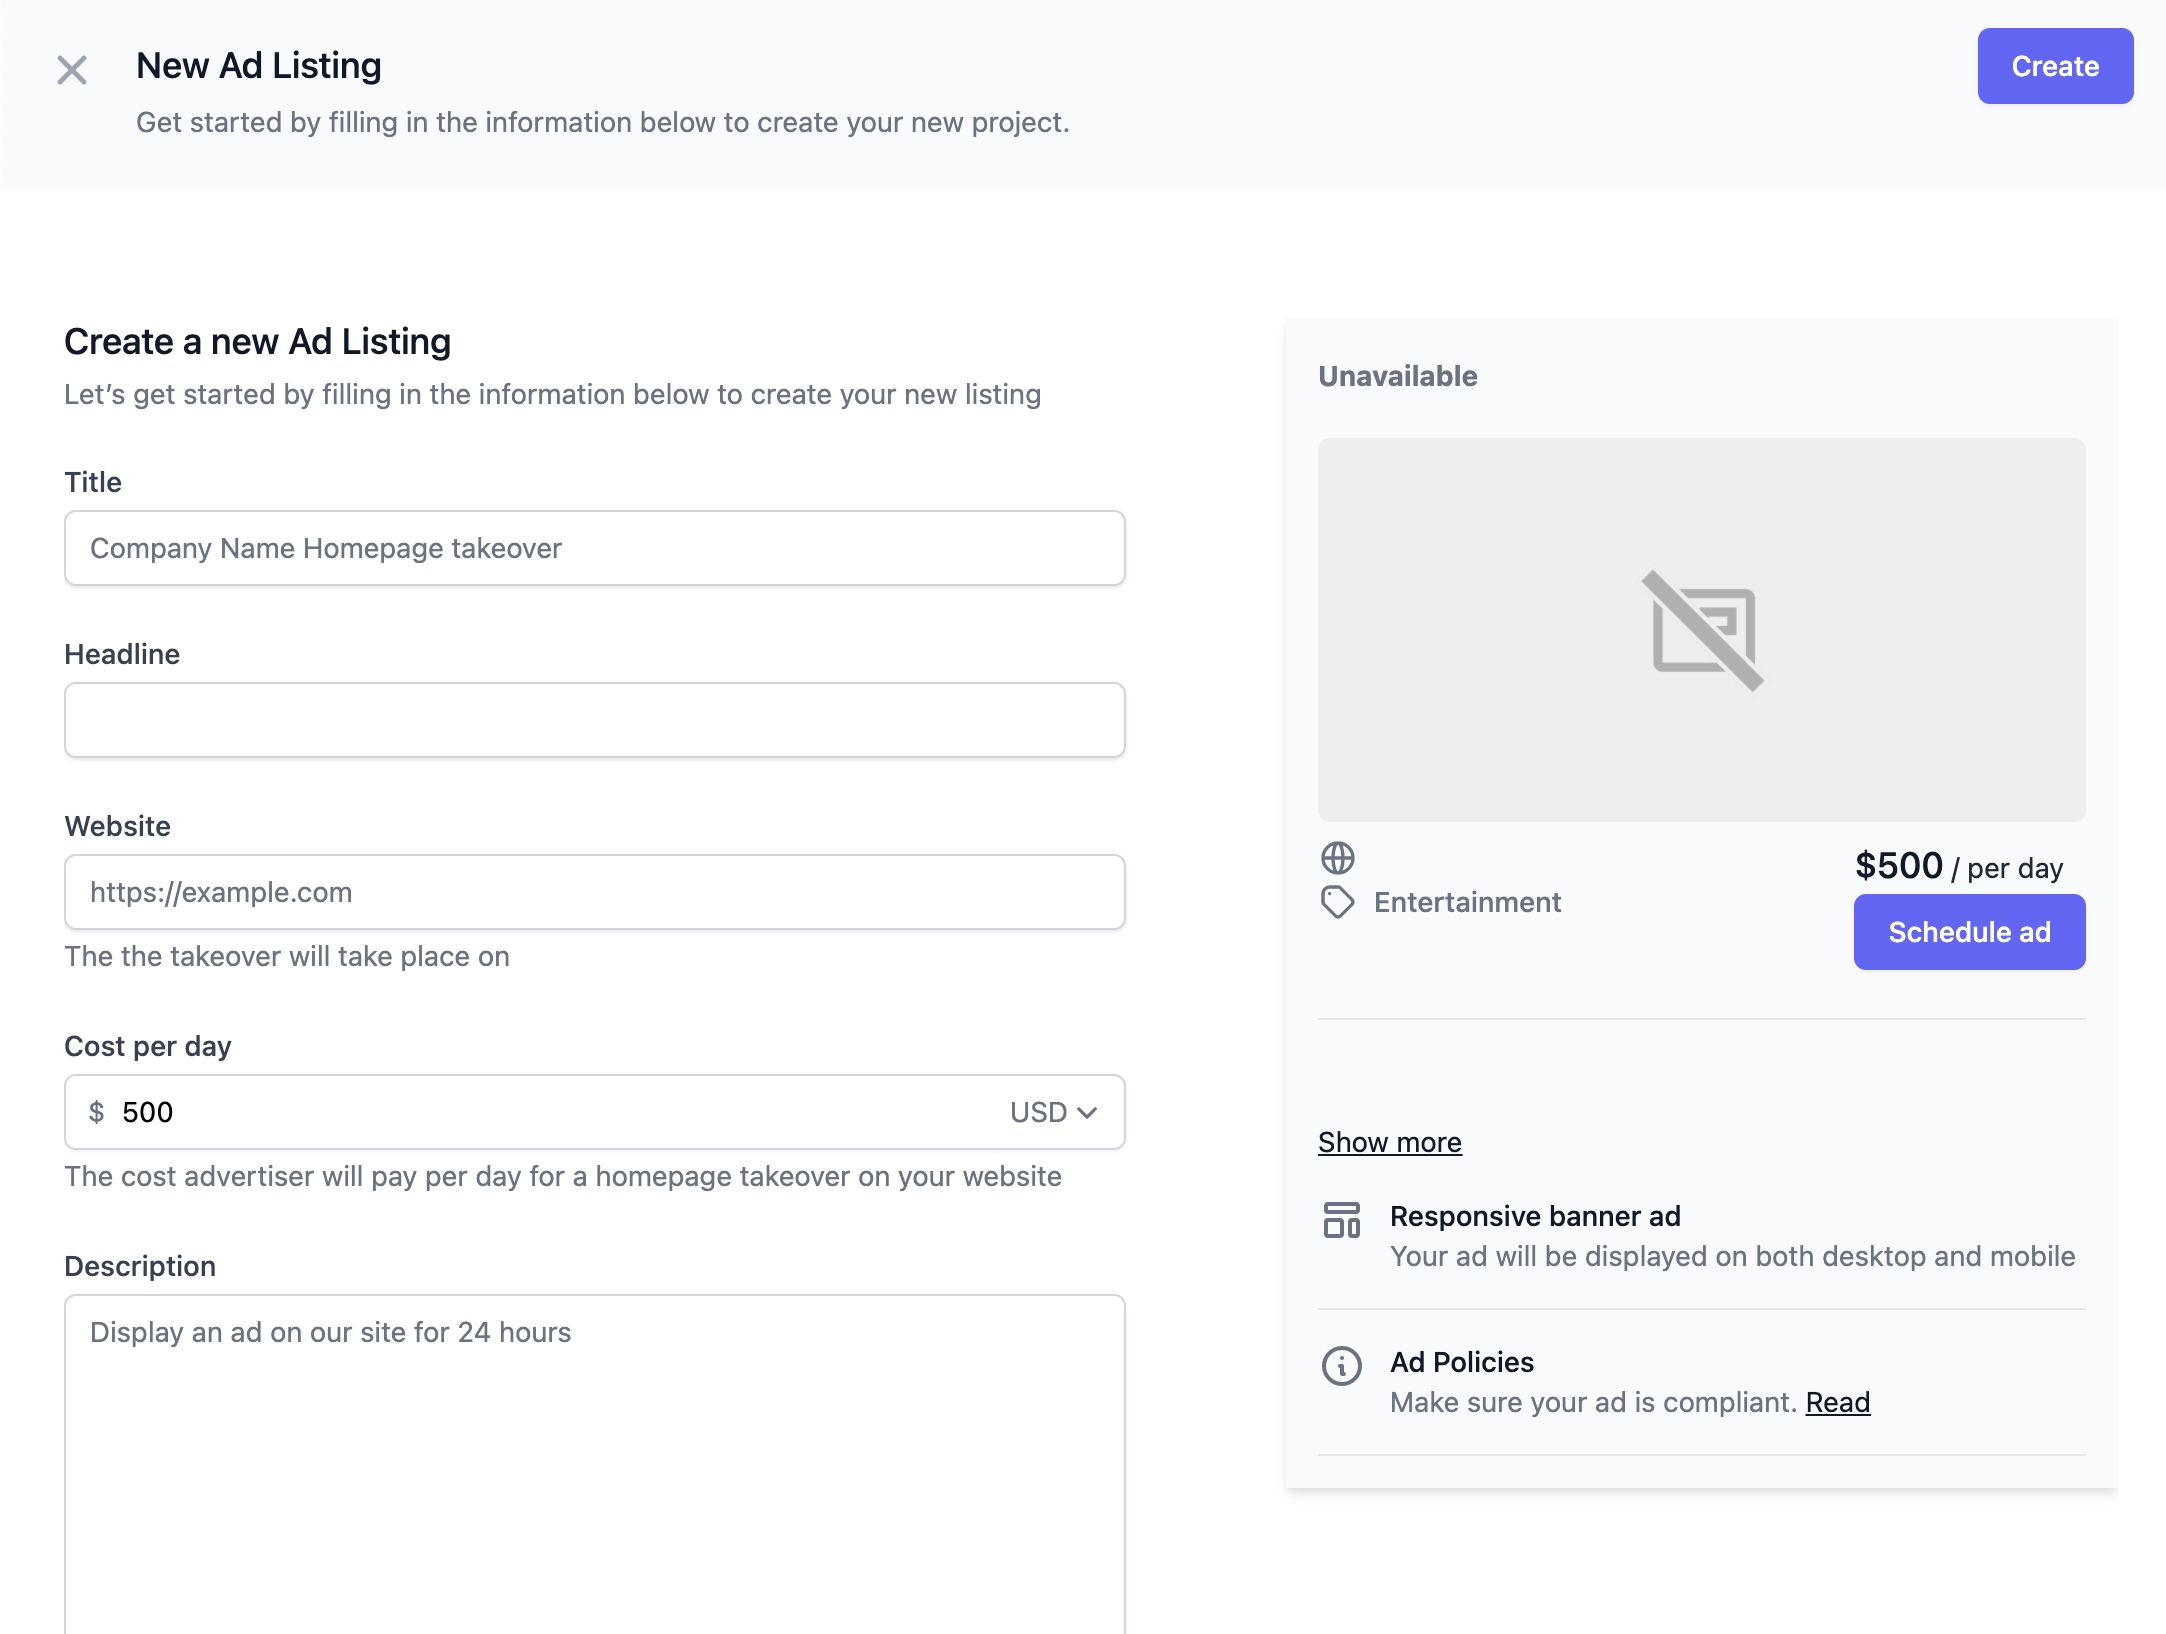The height and width of the screenshot is (1634, 2166).
Task: Click the Schedule ad button
Action: pos(1968,932)
